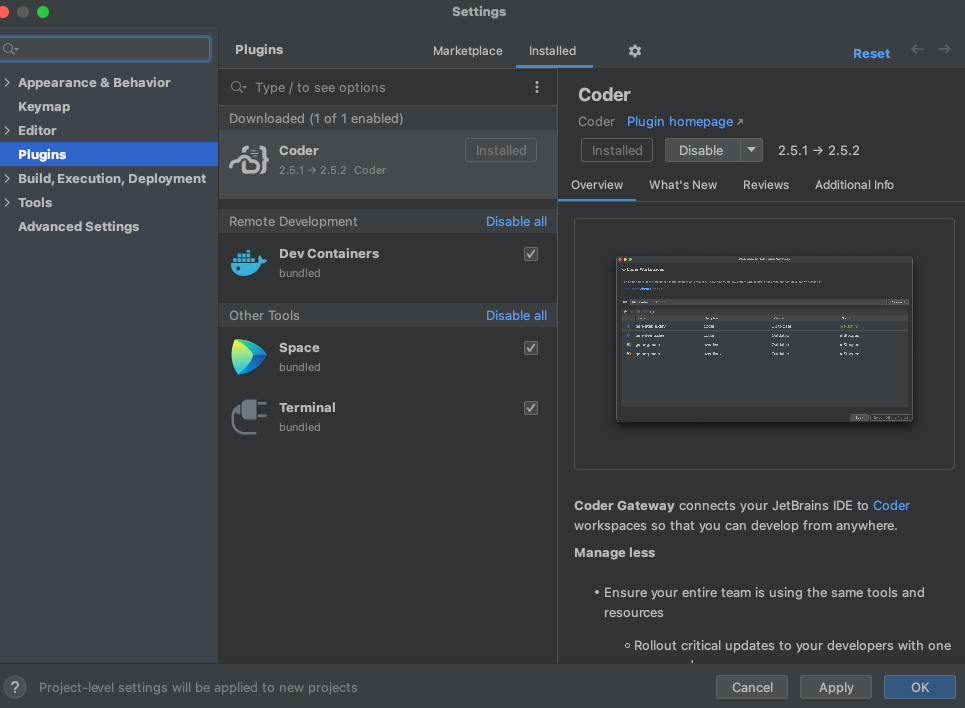The height and width of the screenshot is (708, 965).
Task: Click the sidebar search magnifier icon
Action: point(11,48)
